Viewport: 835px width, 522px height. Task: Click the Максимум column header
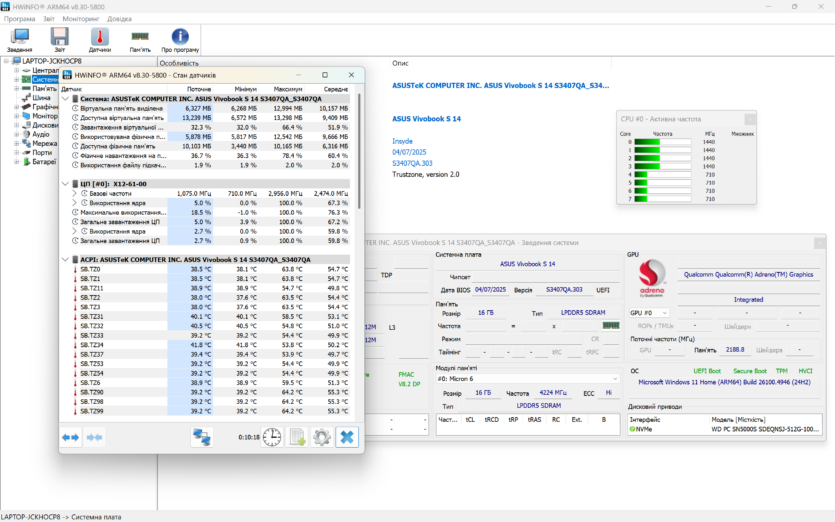(x=288, y=89)
